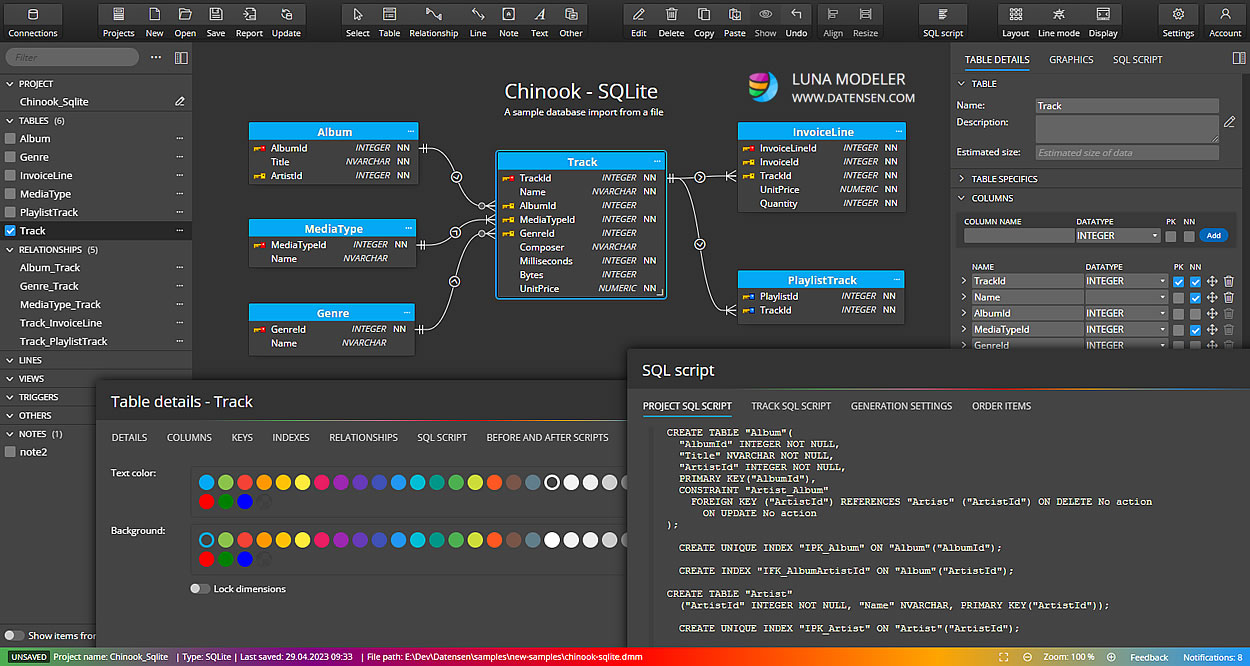
Task: Uncheck the NN checkbox for Name column
Action: [1194, 297]
